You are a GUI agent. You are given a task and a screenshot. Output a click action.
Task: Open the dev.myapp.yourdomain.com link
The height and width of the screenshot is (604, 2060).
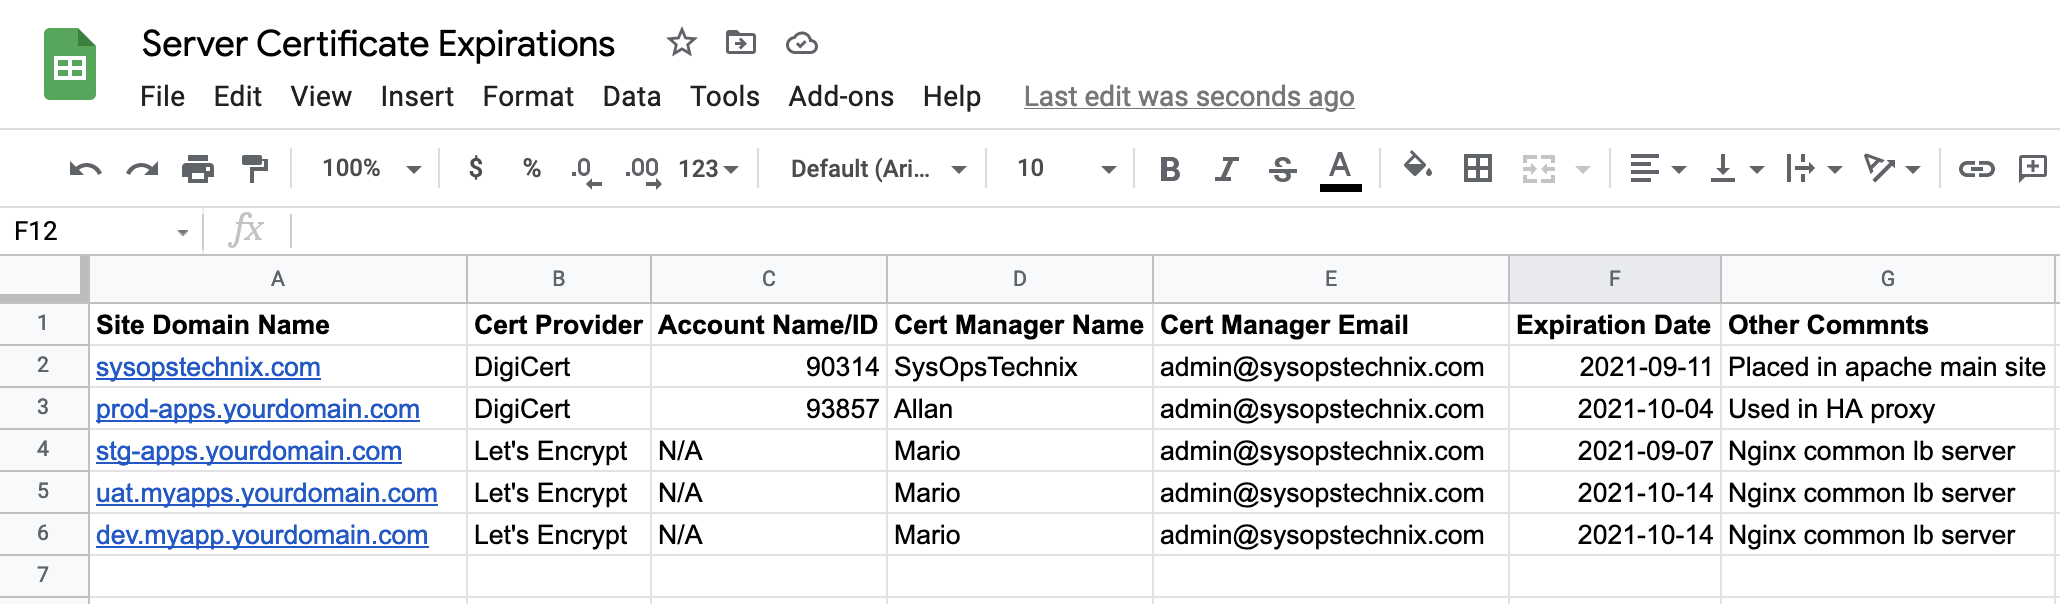[262, 535]
